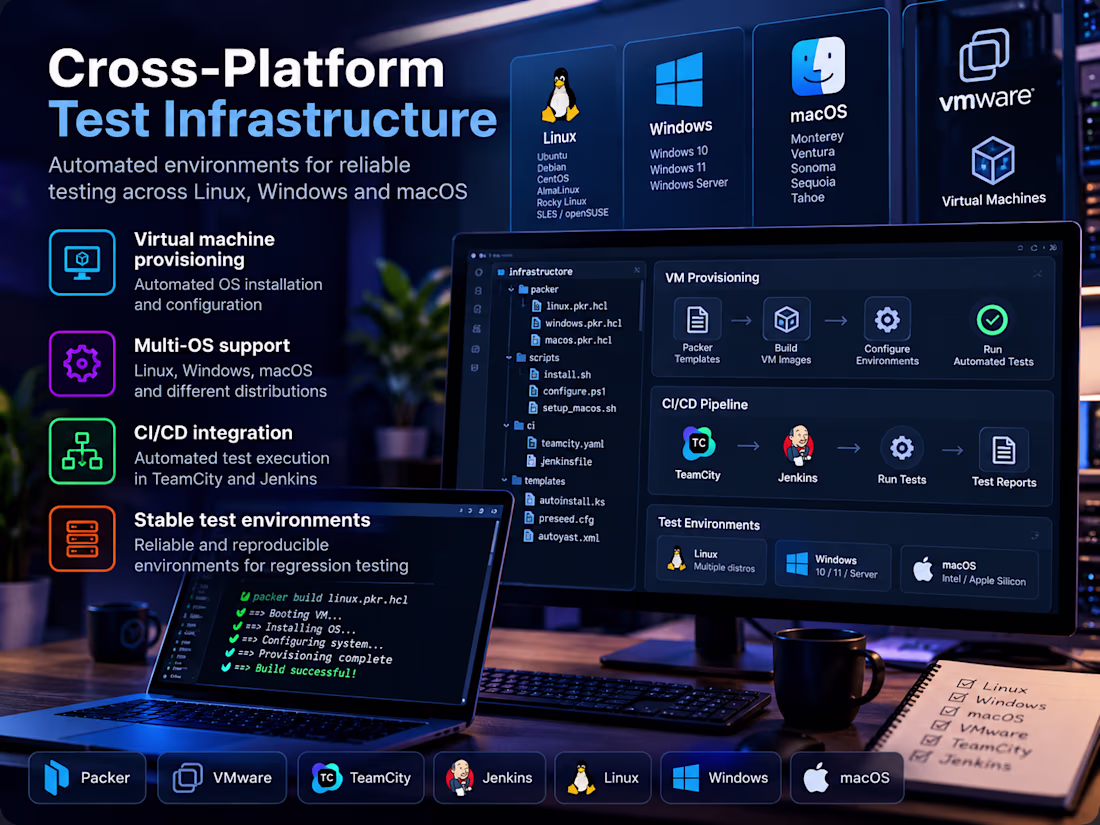Image resolution: width=1100 pixels, height=825 pixels.
Task: Select teamcity.yaml in the ci folder
Action: pyautogui.click(x=565, y=443)
